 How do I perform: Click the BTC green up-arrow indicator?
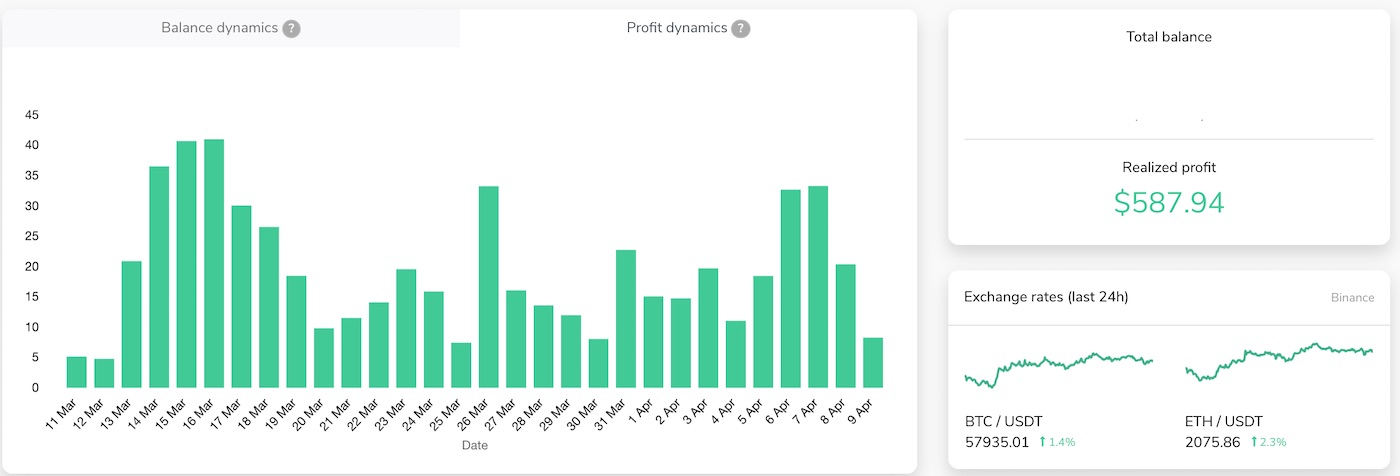click(x=1042, y=441)
